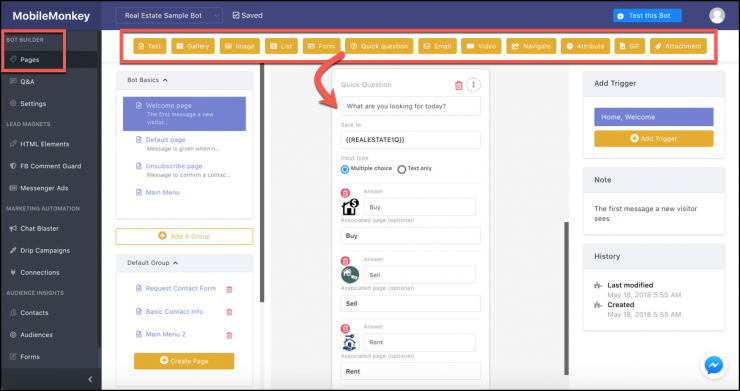
Task: Delete the Quick Question widget
Action: click(x=459, y=85)
